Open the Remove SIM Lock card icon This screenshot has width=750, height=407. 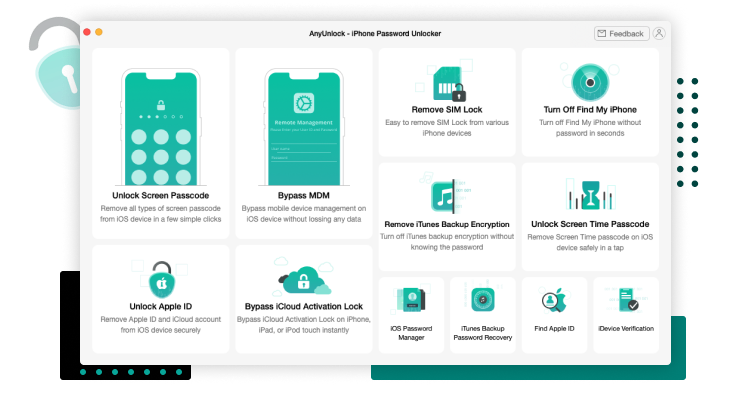pos(449,84)
